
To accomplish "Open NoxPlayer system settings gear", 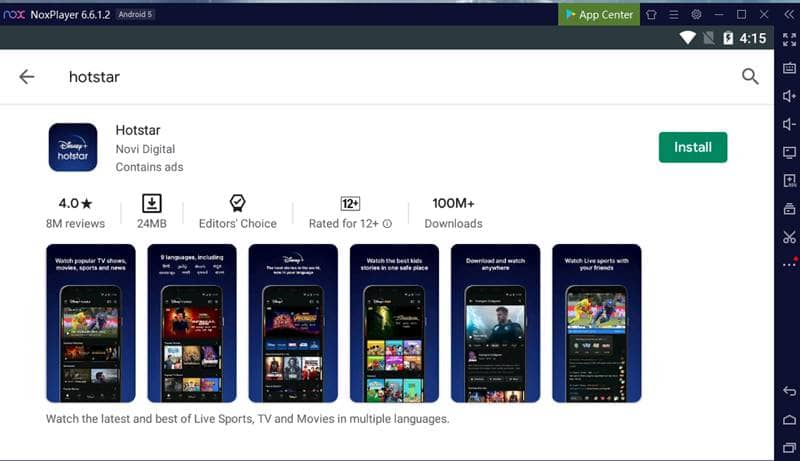I will pyautogui.click(x=696, y=15).
